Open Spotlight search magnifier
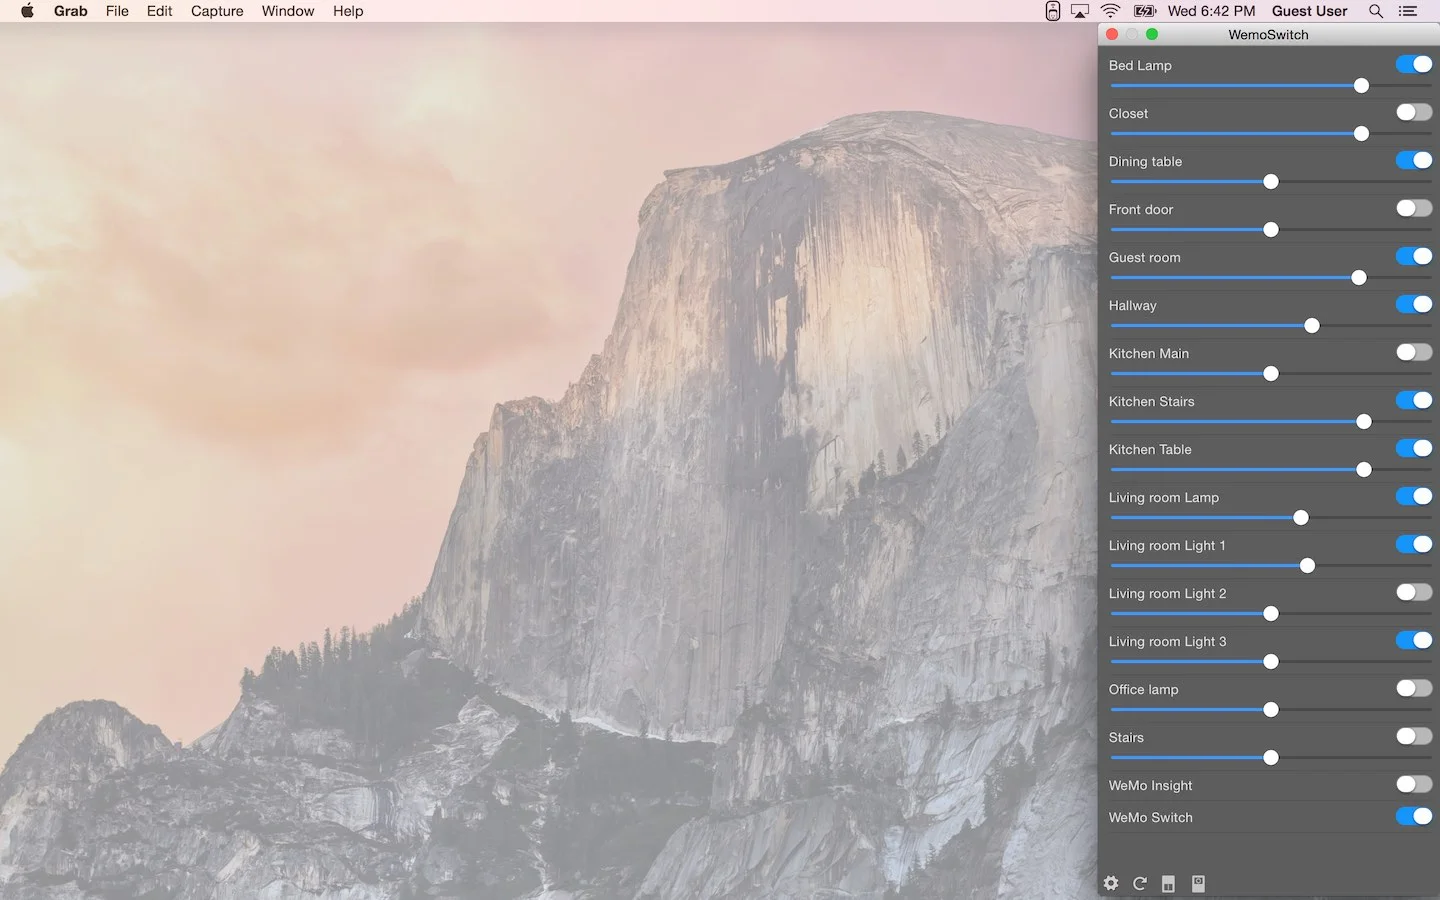The width and height of the screenshot is (1440, 900). click(x=1376, y=11)
